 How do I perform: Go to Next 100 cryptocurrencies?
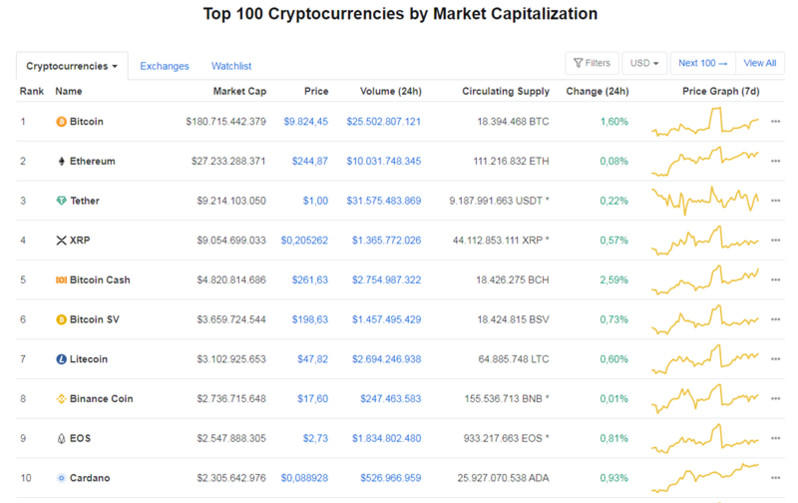pos(703,63)
